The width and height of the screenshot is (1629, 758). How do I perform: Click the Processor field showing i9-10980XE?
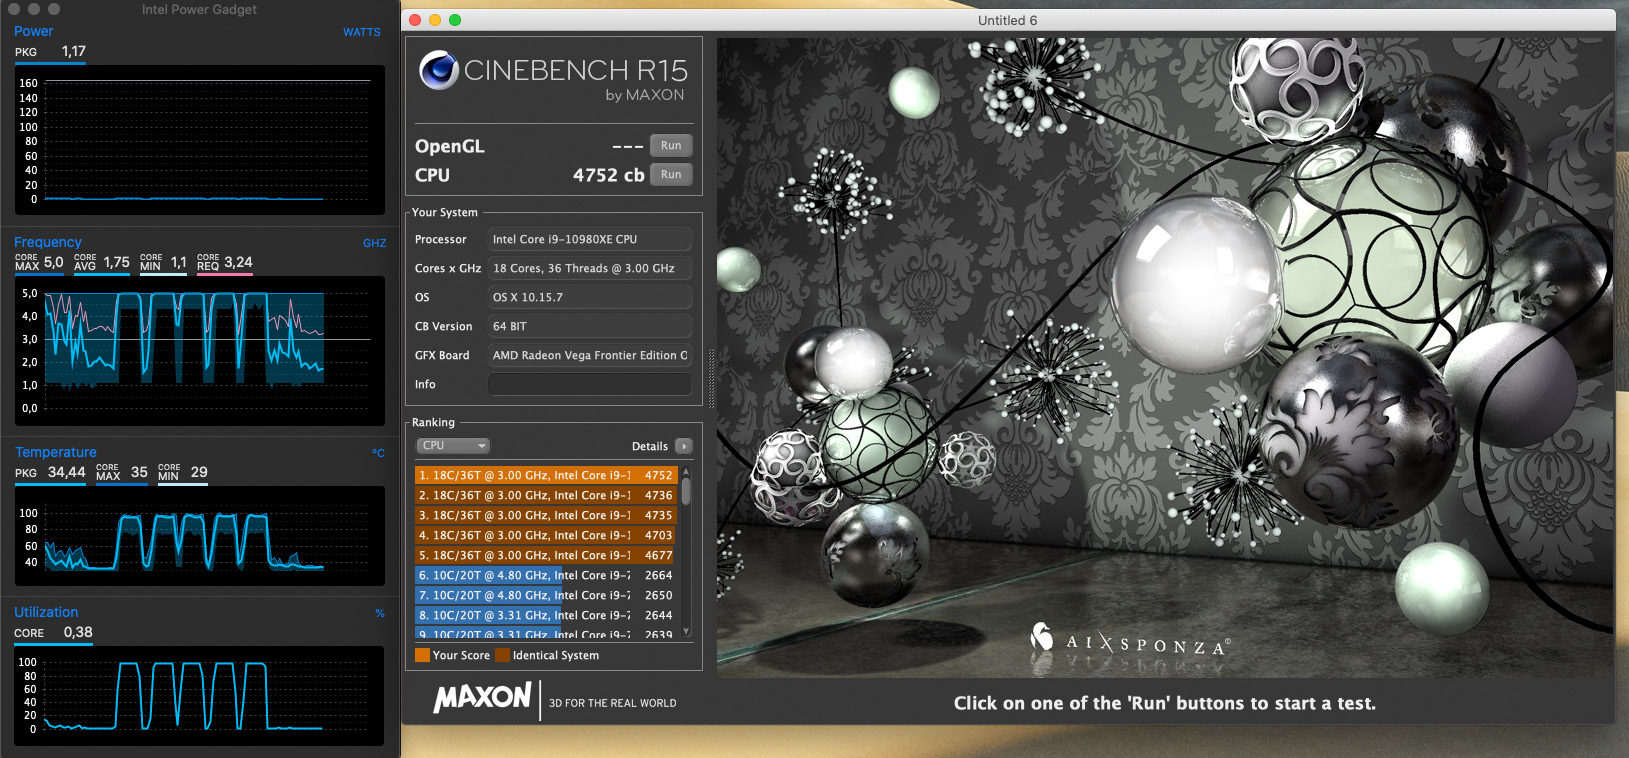[x=589, y=240]
